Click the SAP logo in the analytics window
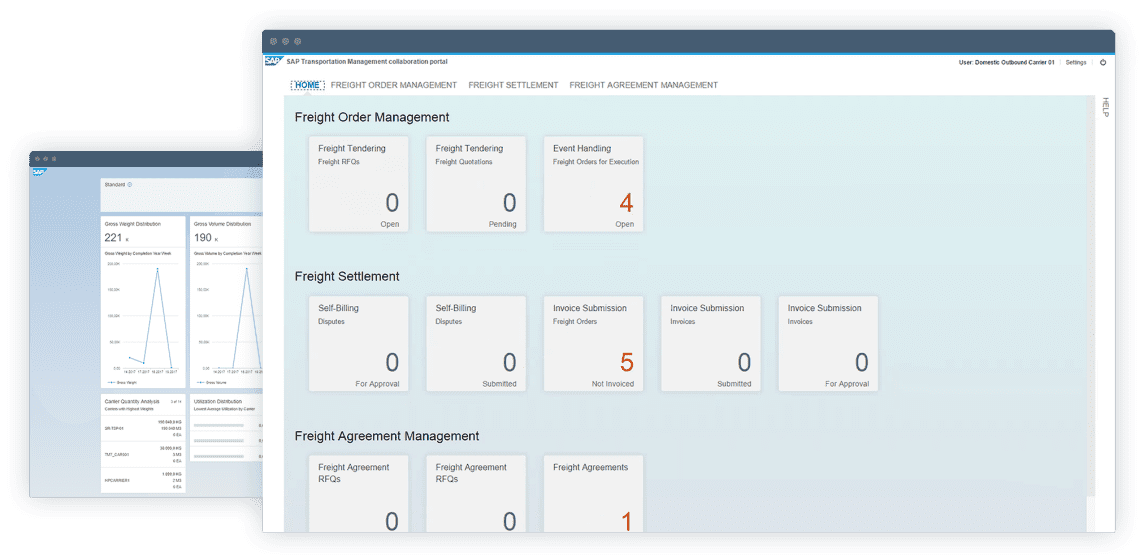The image size is (1144, 560). (x=39, y=172)
